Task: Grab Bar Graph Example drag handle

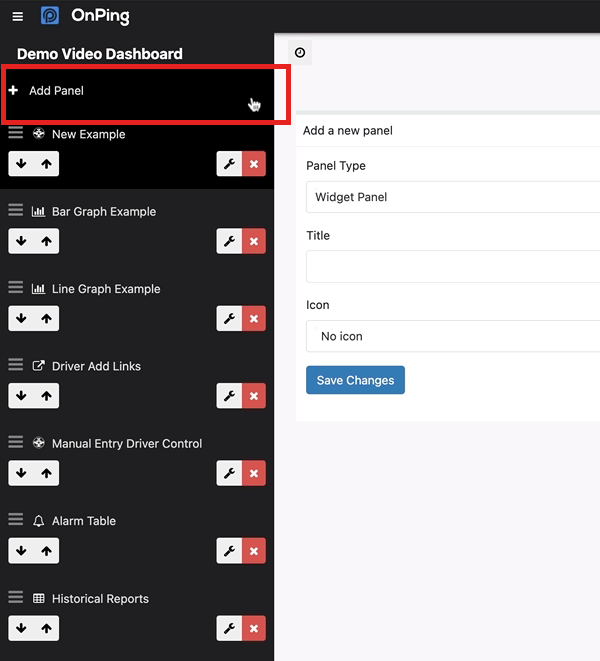Action: [x=16, y=210]
